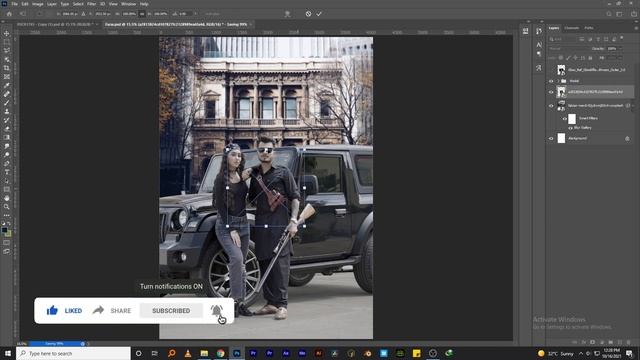Click the background color swatch
The width and height of the screenshot is (640, 360).
[x=8, y=234]
